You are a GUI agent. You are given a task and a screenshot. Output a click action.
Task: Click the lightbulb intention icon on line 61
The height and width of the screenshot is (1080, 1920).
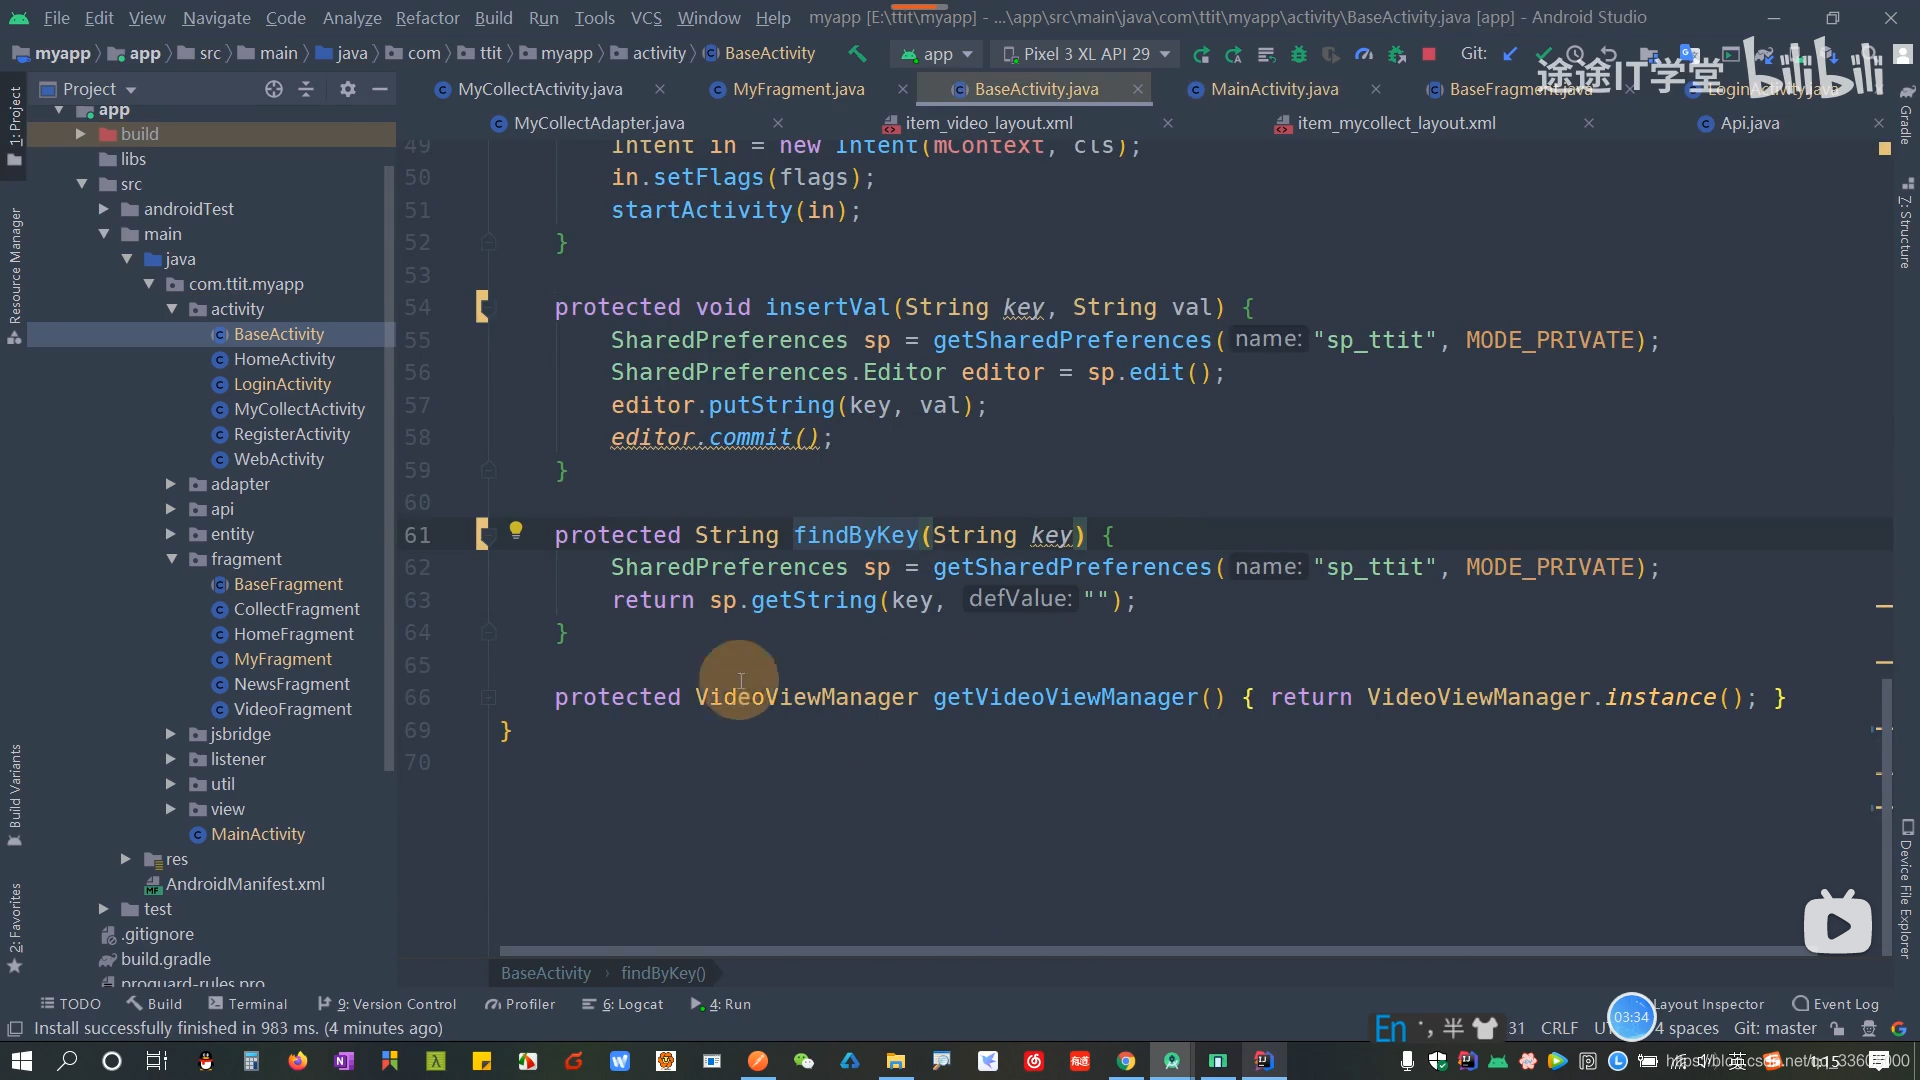coord(516,530)
